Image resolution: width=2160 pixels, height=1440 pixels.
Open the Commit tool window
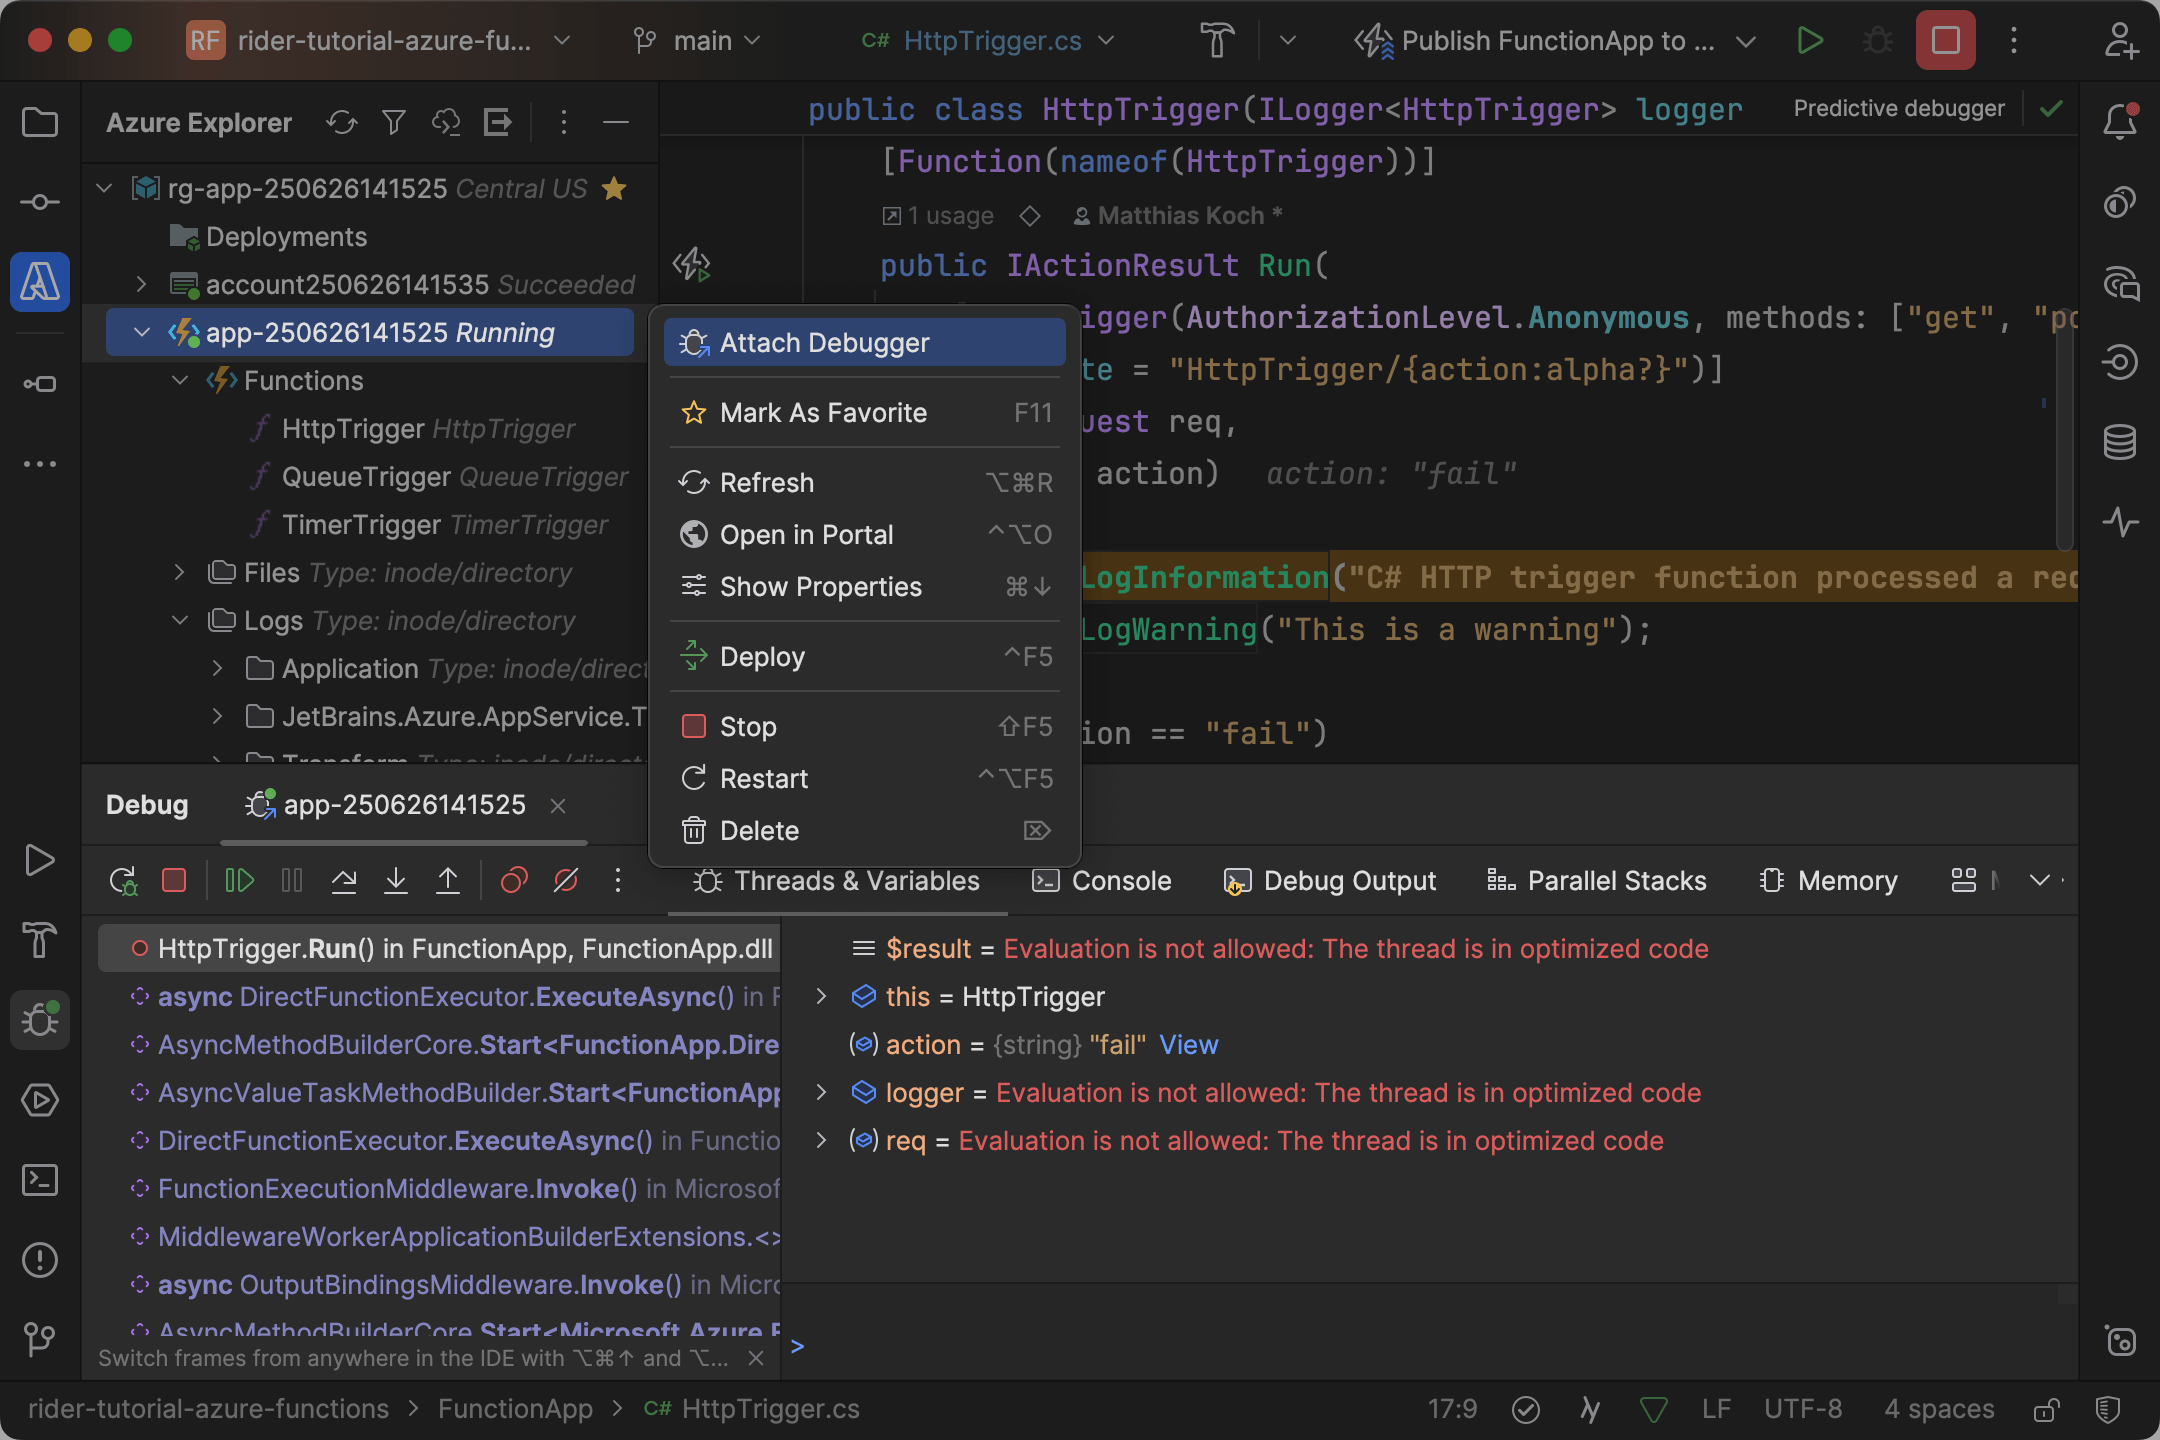40,201
